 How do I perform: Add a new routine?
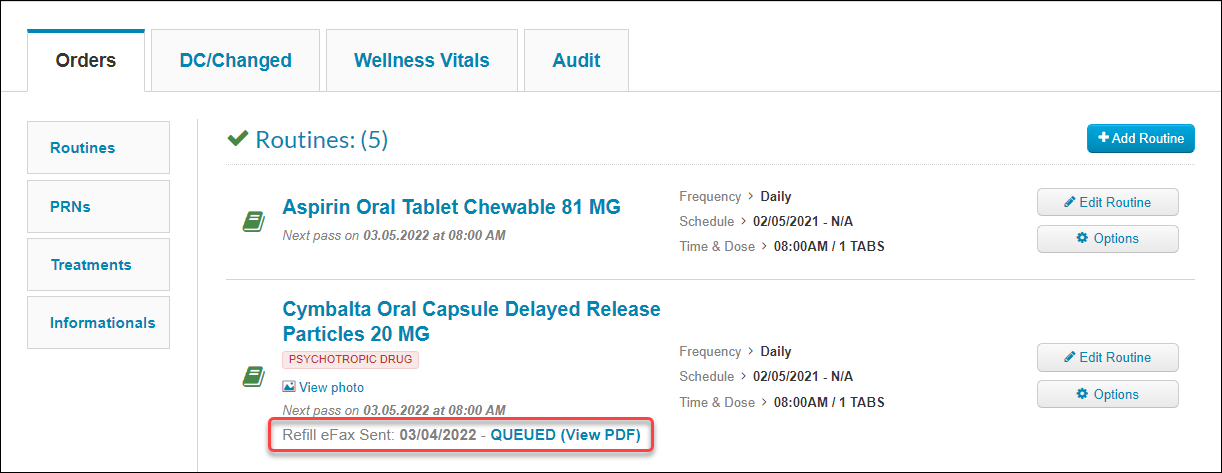tap(1141, 138)
